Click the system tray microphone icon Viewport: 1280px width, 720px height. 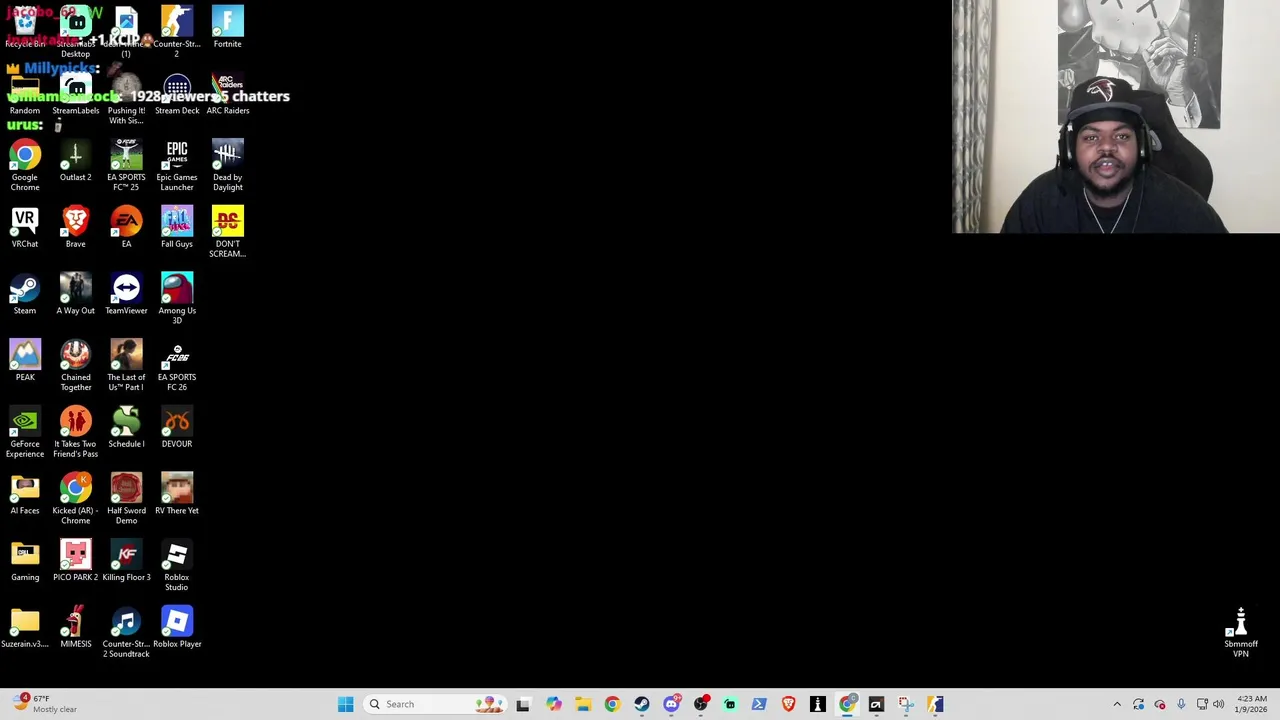[1181, 704]
